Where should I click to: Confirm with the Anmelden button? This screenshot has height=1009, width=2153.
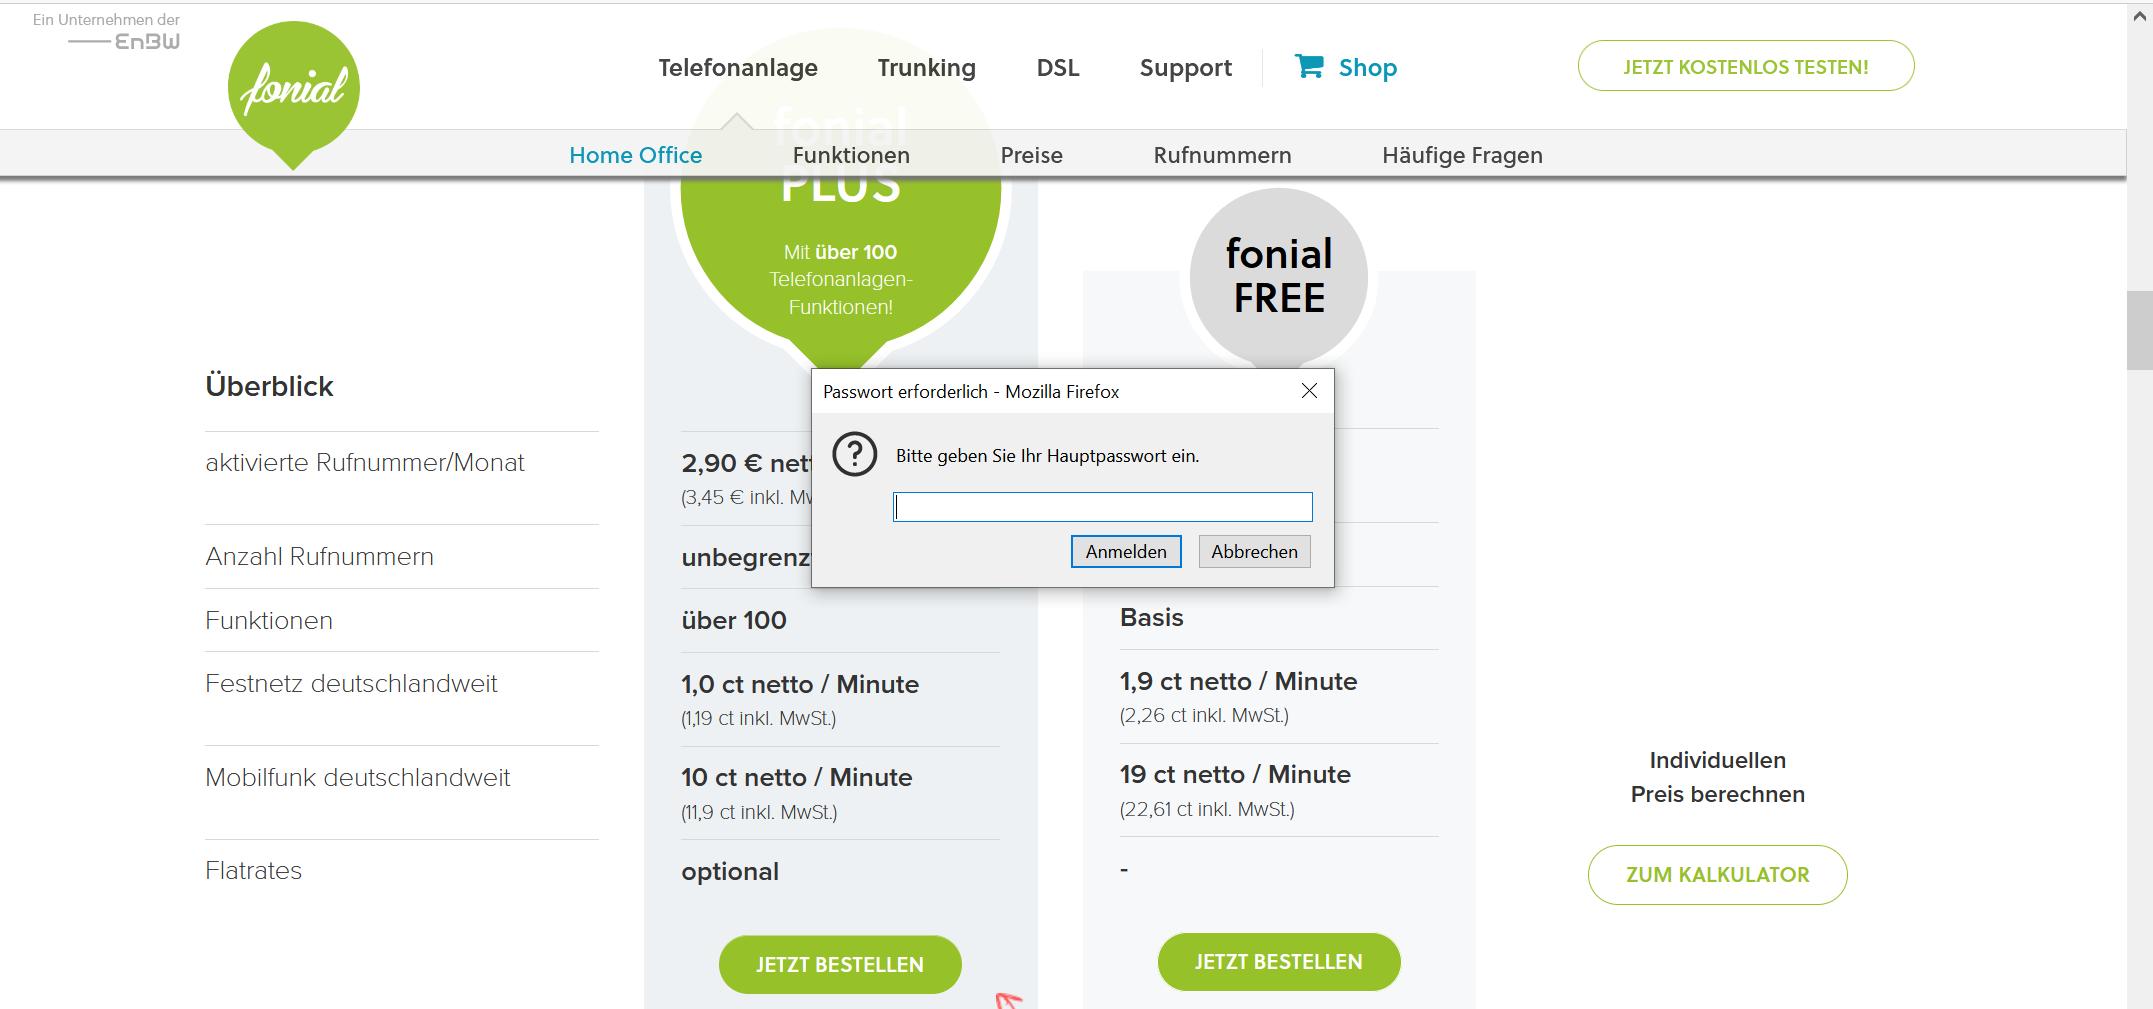click(1126, 552)
